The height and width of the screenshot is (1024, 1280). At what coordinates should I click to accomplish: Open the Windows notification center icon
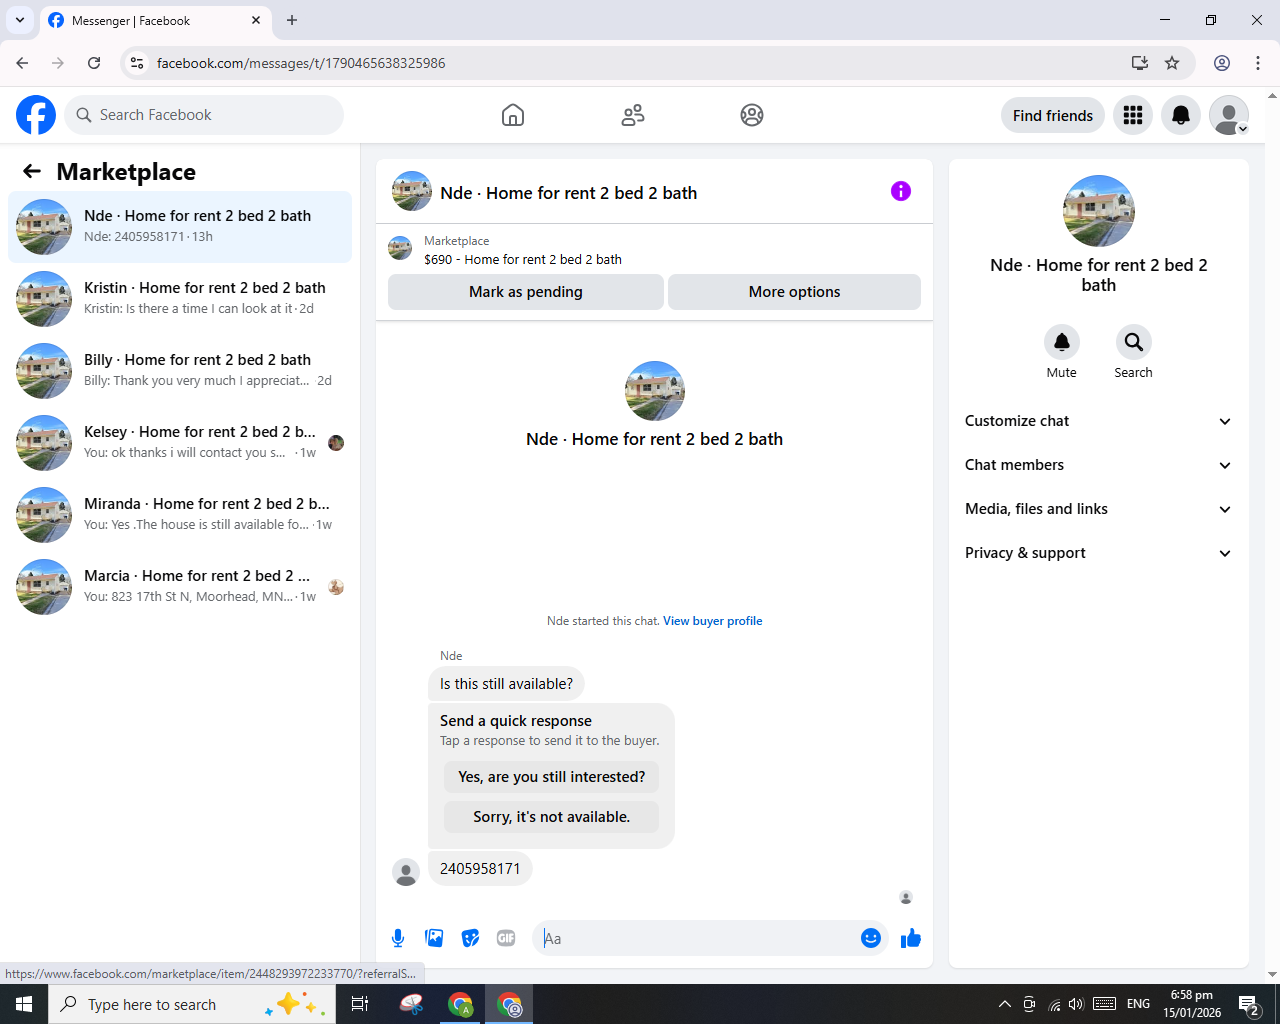click(1248, 1004)
